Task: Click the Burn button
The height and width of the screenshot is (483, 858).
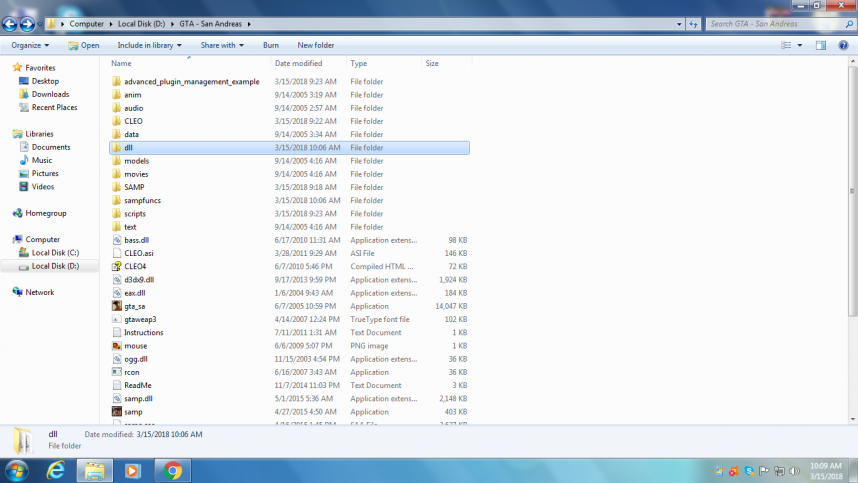Action: [x=271, y=45]
